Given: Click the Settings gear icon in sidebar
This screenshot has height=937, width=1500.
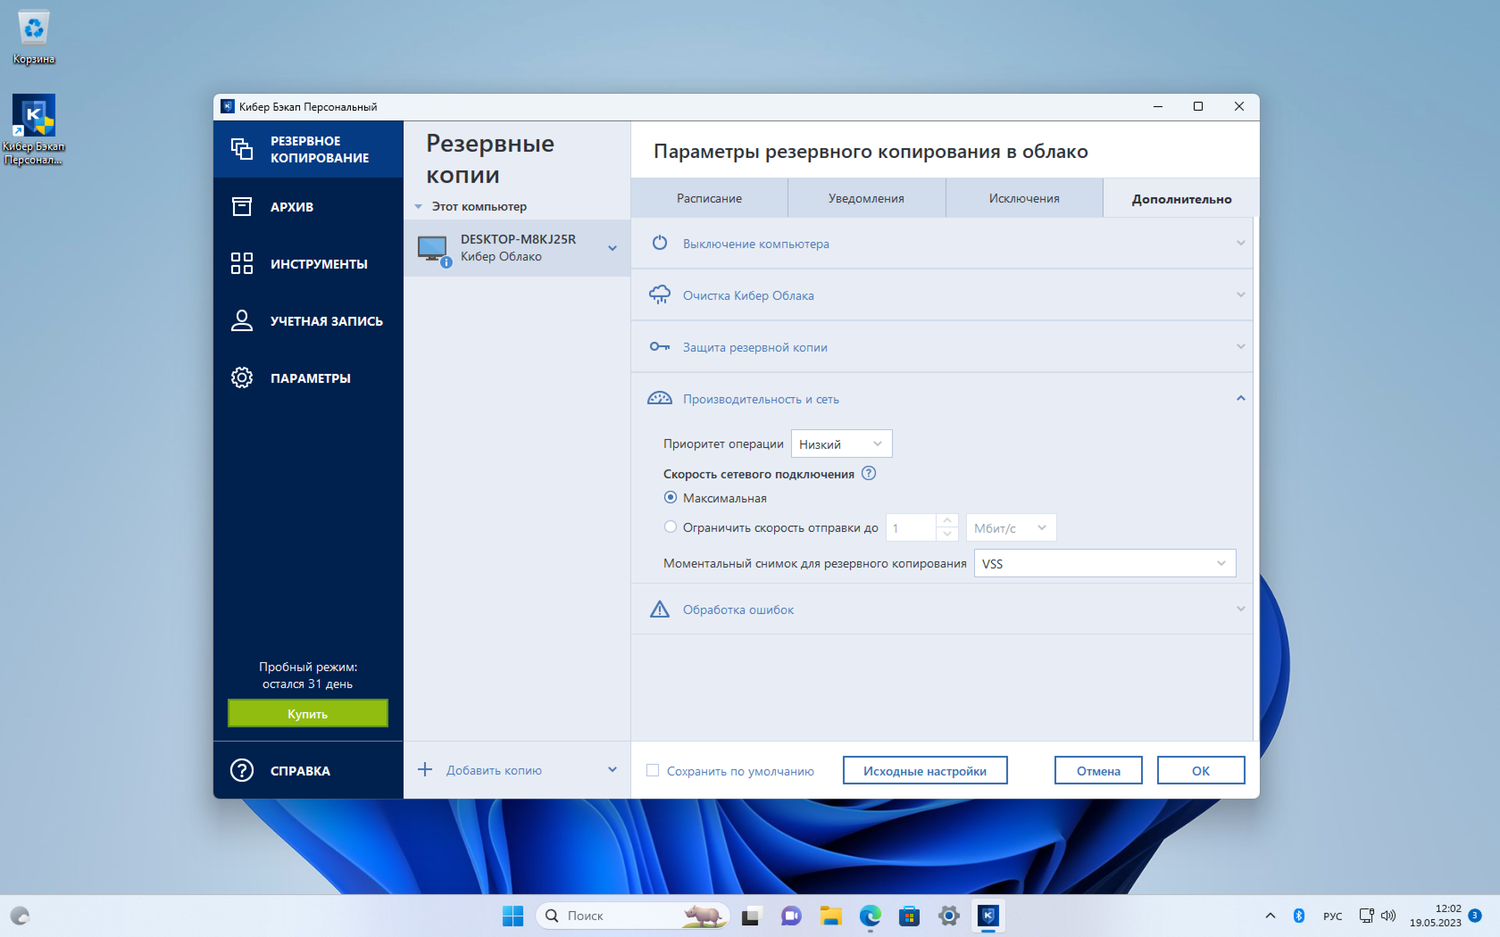Looking at the screenshot, I should click(x=242, y=378).
